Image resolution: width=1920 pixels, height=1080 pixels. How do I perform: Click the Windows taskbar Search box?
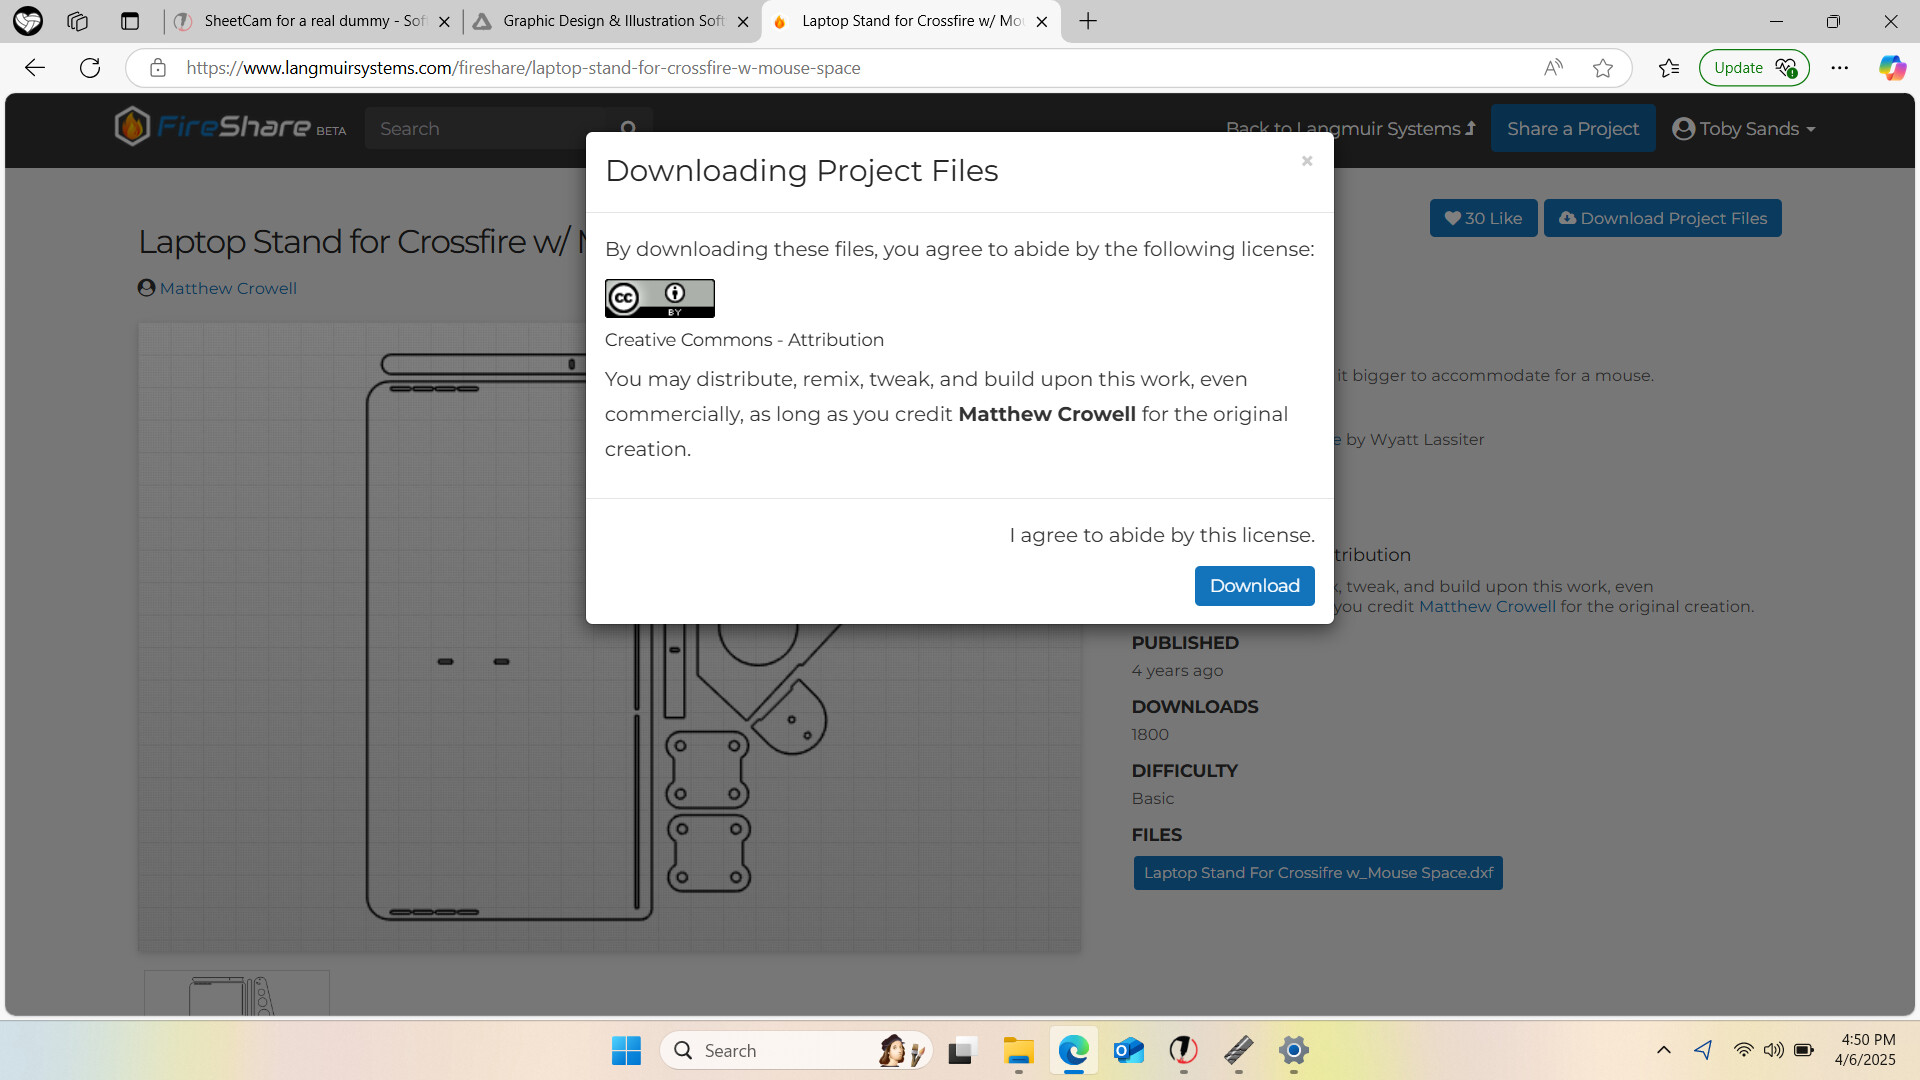click(795, 1051)
